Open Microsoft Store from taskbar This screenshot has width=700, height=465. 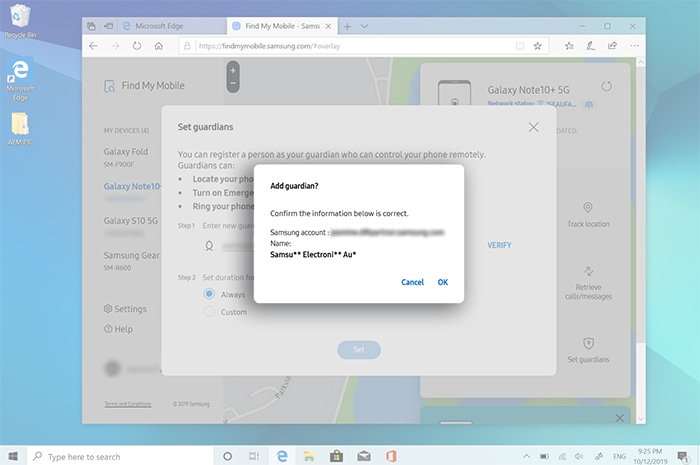pyautogui.click(x=336, y=456)
